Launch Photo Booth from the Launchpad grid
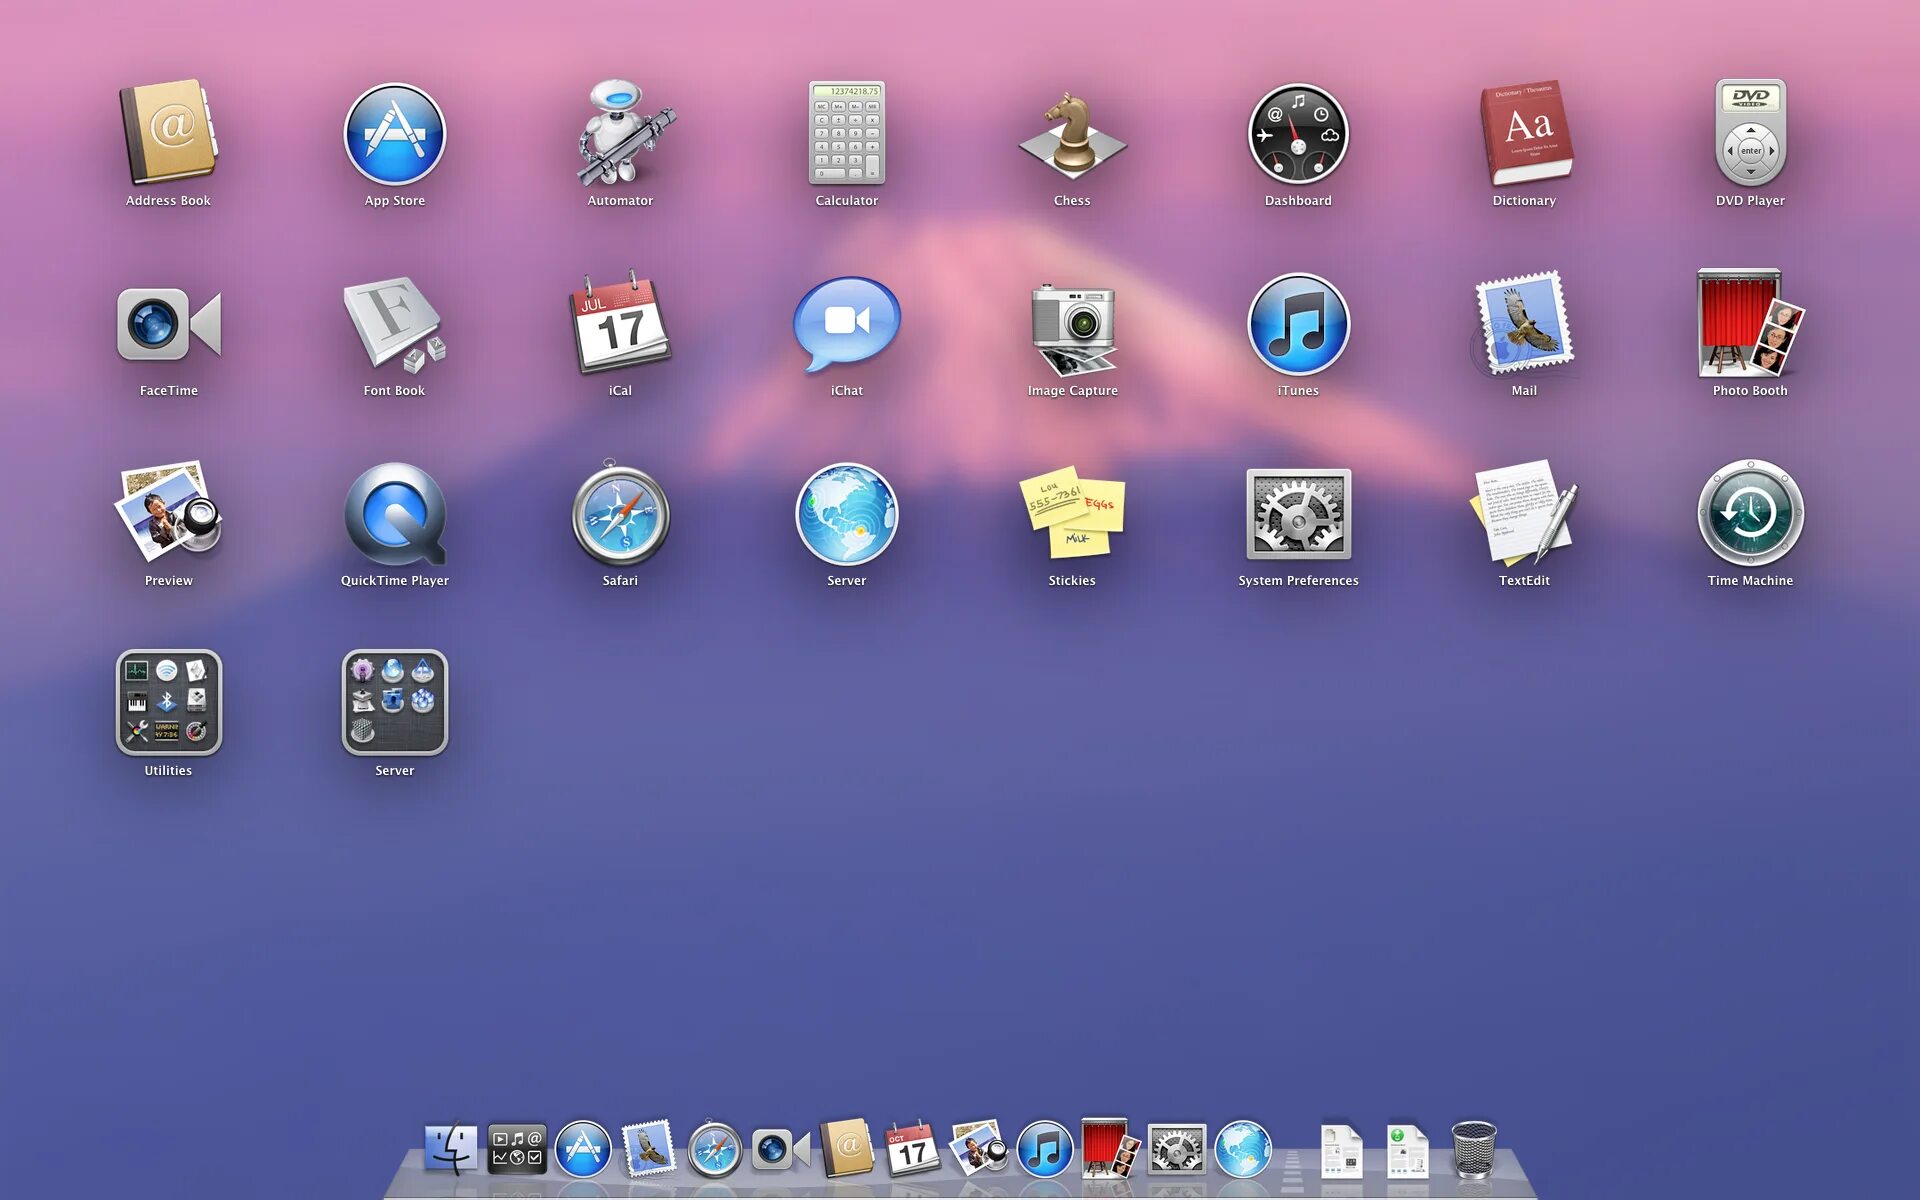The height and width of the screenshot is (1200, 1920). click(x=1750, y=323)
